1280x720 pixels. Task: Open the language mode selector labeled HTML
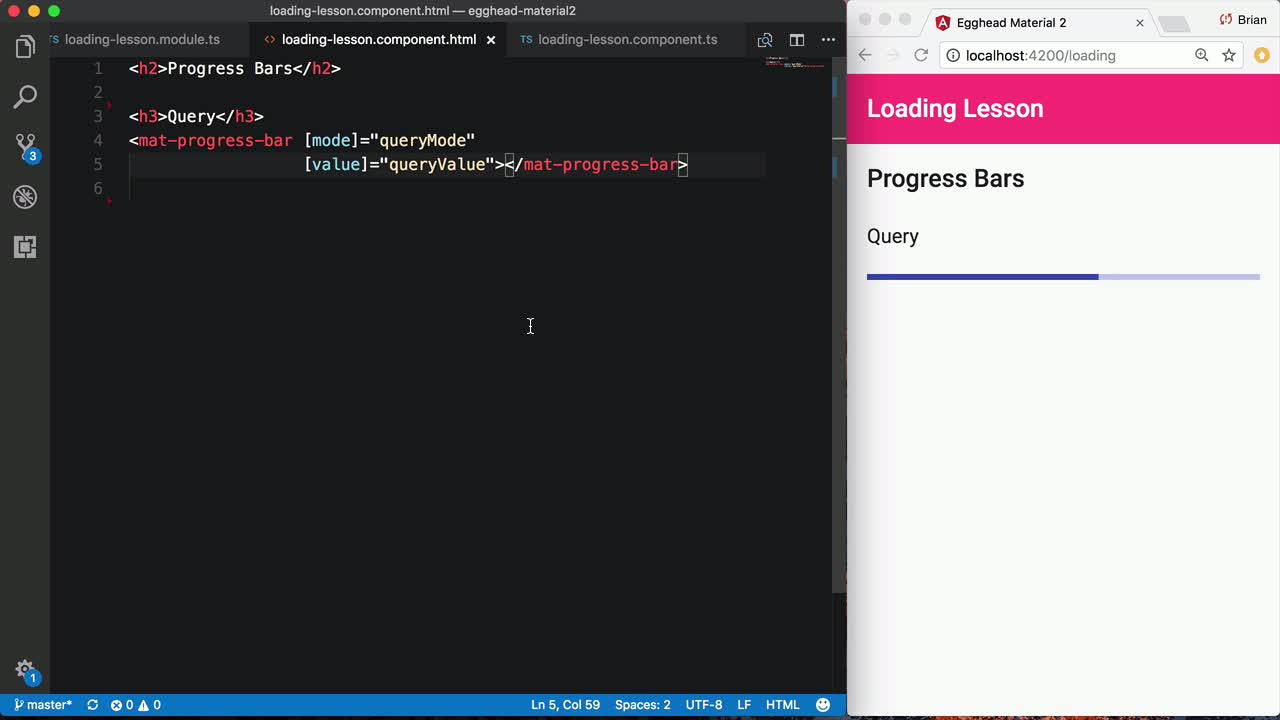(x=783, y=704)
